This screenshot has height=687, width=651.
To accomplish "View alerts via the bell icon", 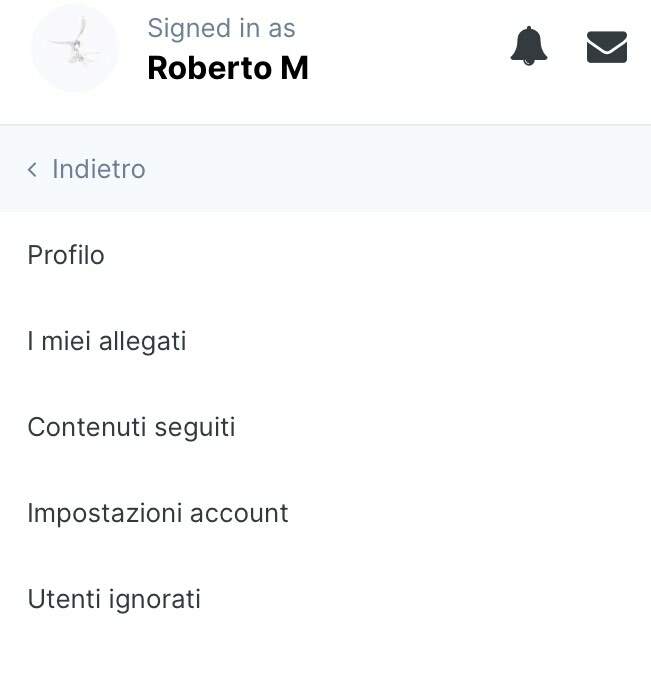I will tap(529, 46).
